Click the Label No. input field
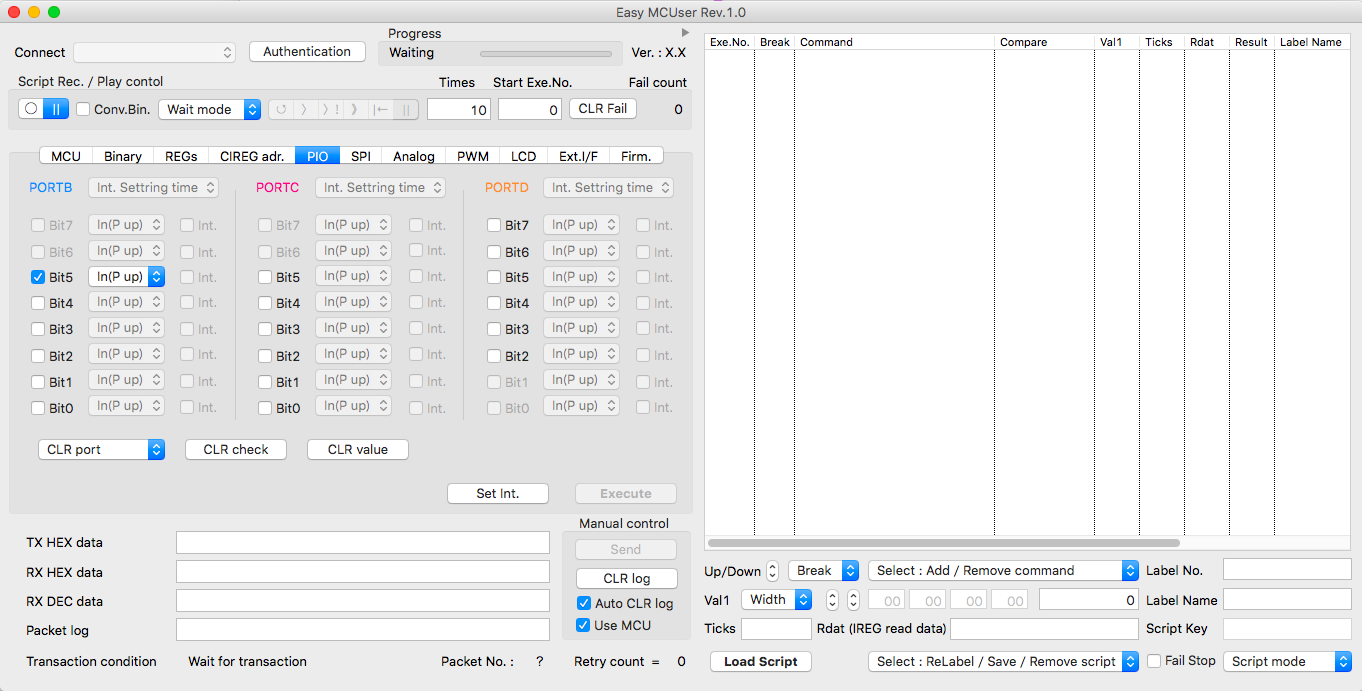 click(x=1287, y=570)
